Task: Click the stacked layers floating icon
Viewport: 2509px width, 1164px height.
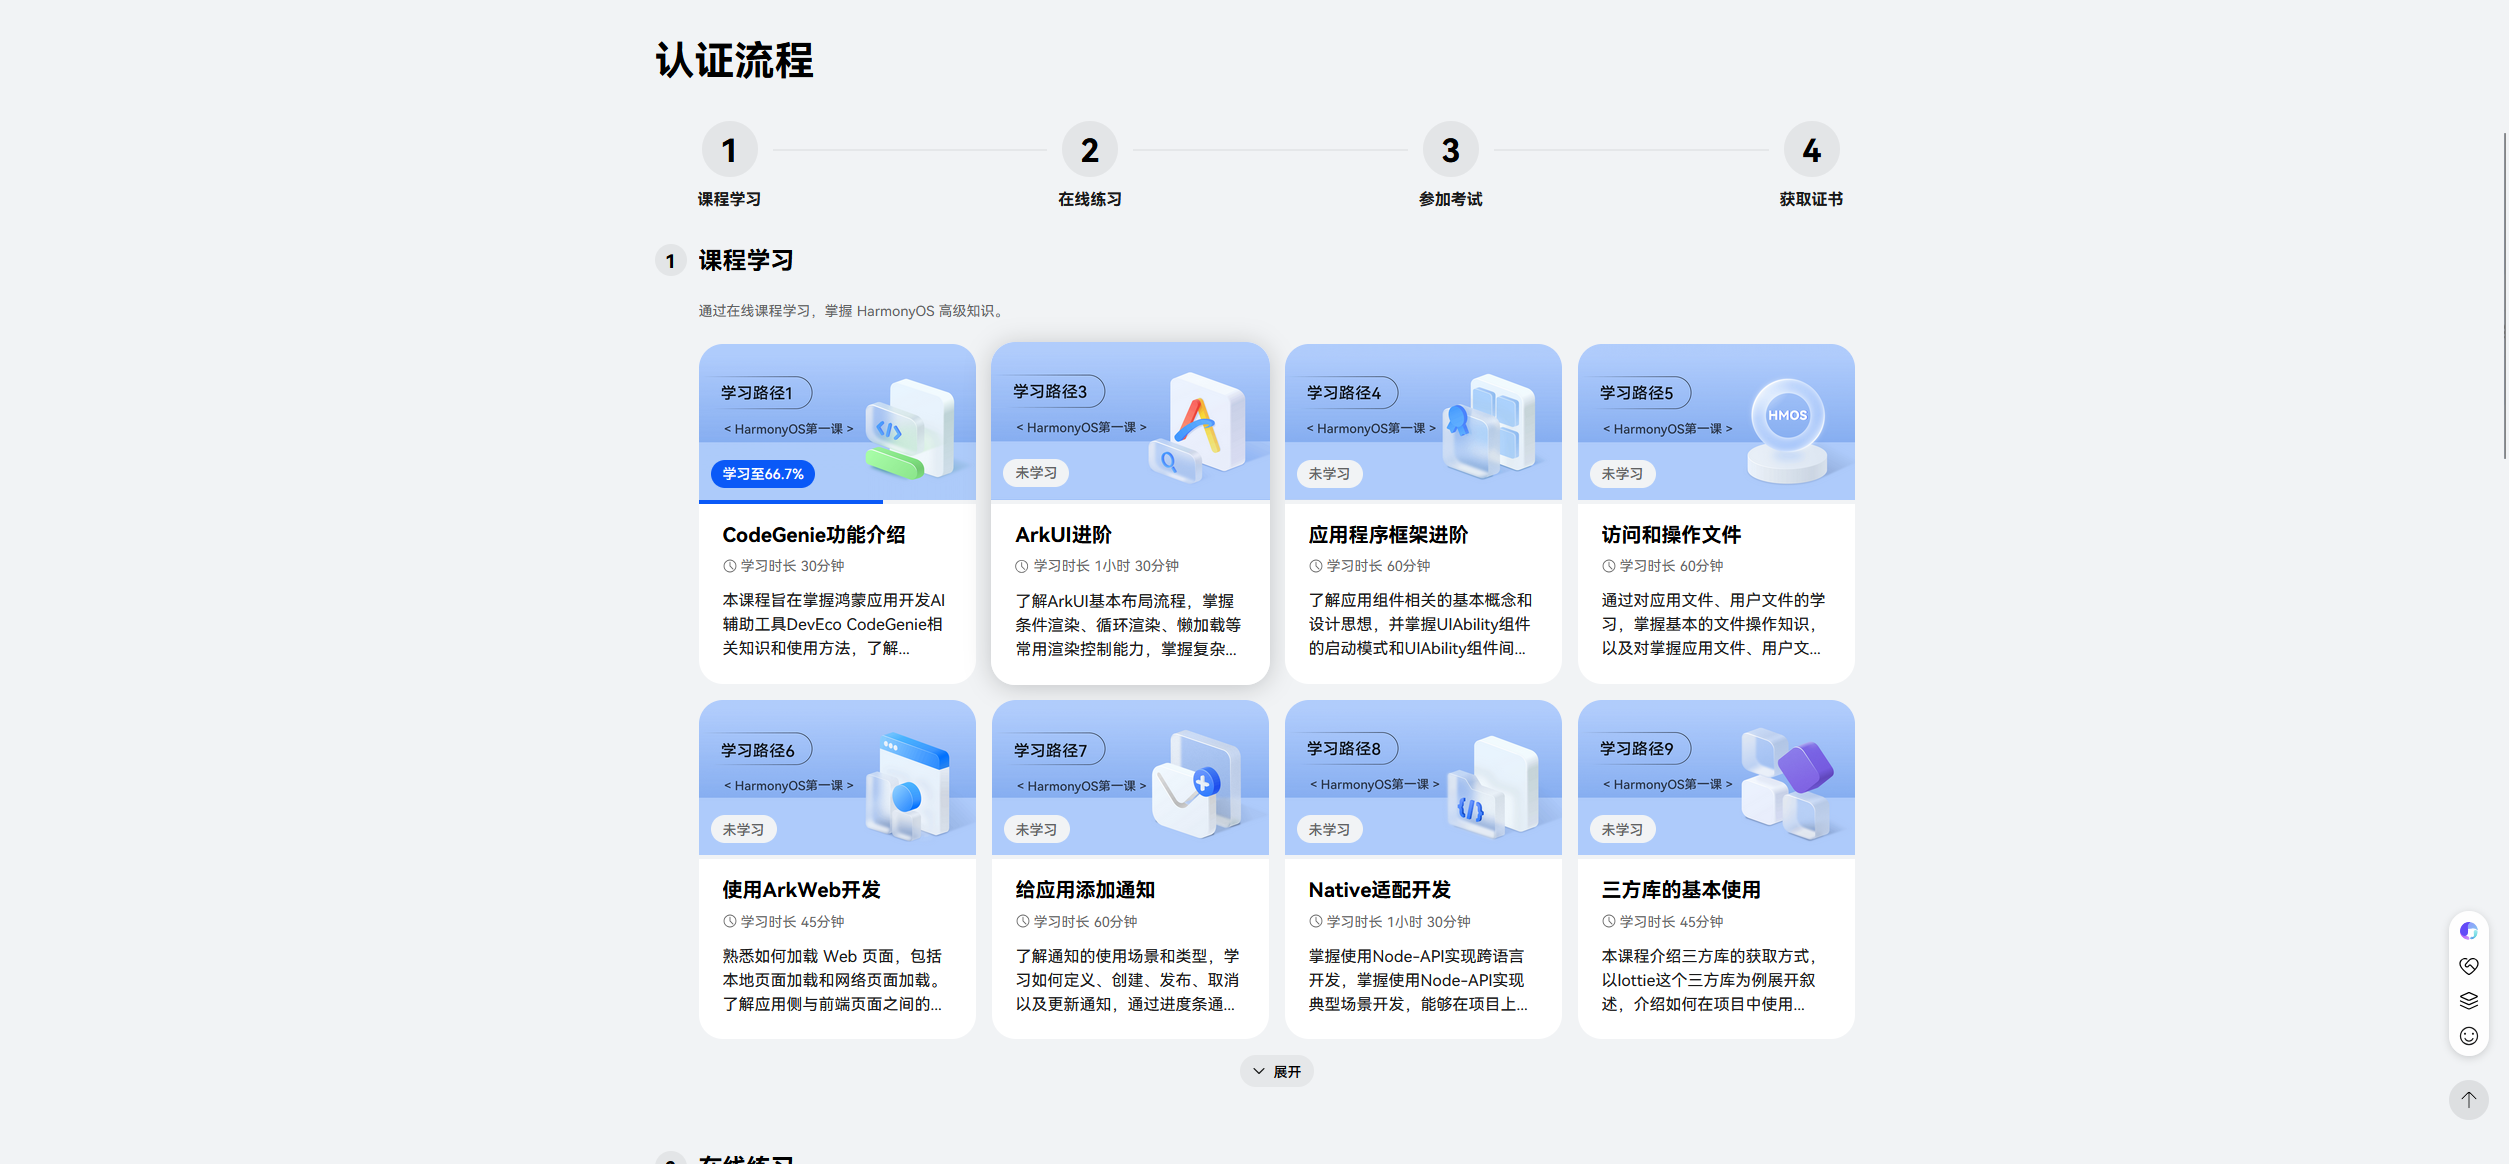Action: pyautogui.click(x=2468, y=1001)
